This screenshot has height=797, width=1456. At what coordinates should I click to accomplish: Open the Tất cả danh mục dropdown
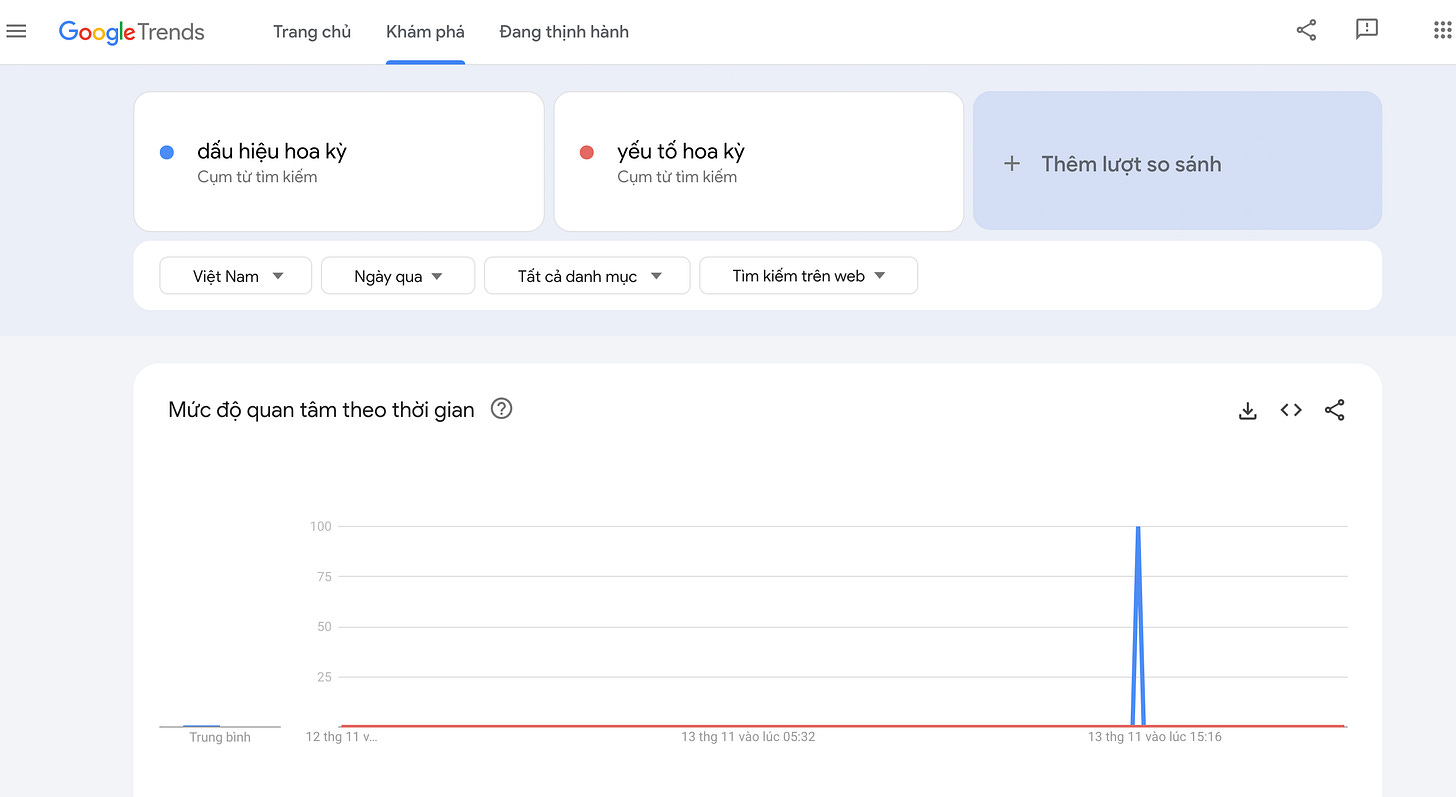[x=587, y=276]
